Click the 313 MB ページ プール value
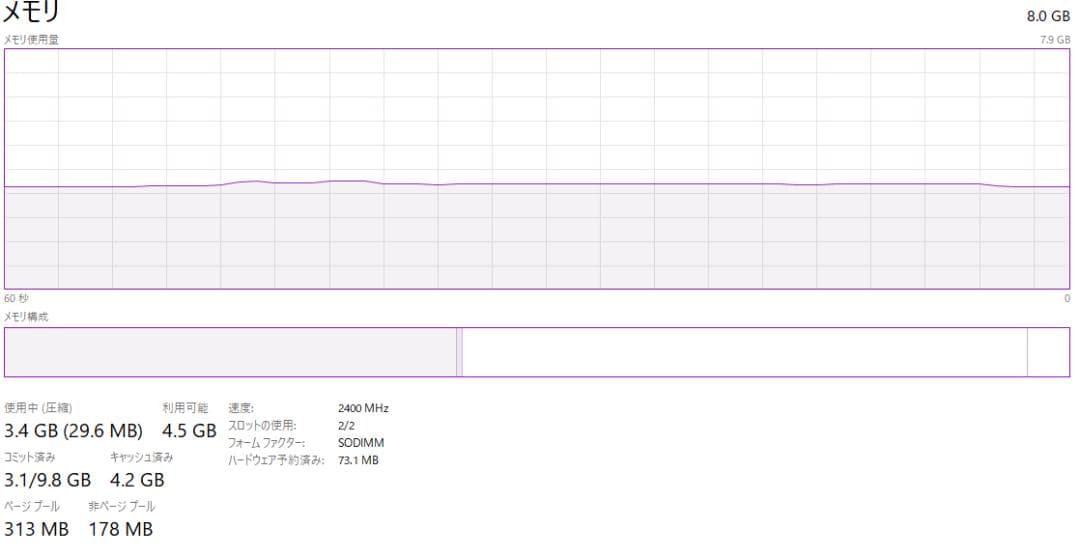The width and height of the screenshot is (1080, 555). tap(37, 529)
